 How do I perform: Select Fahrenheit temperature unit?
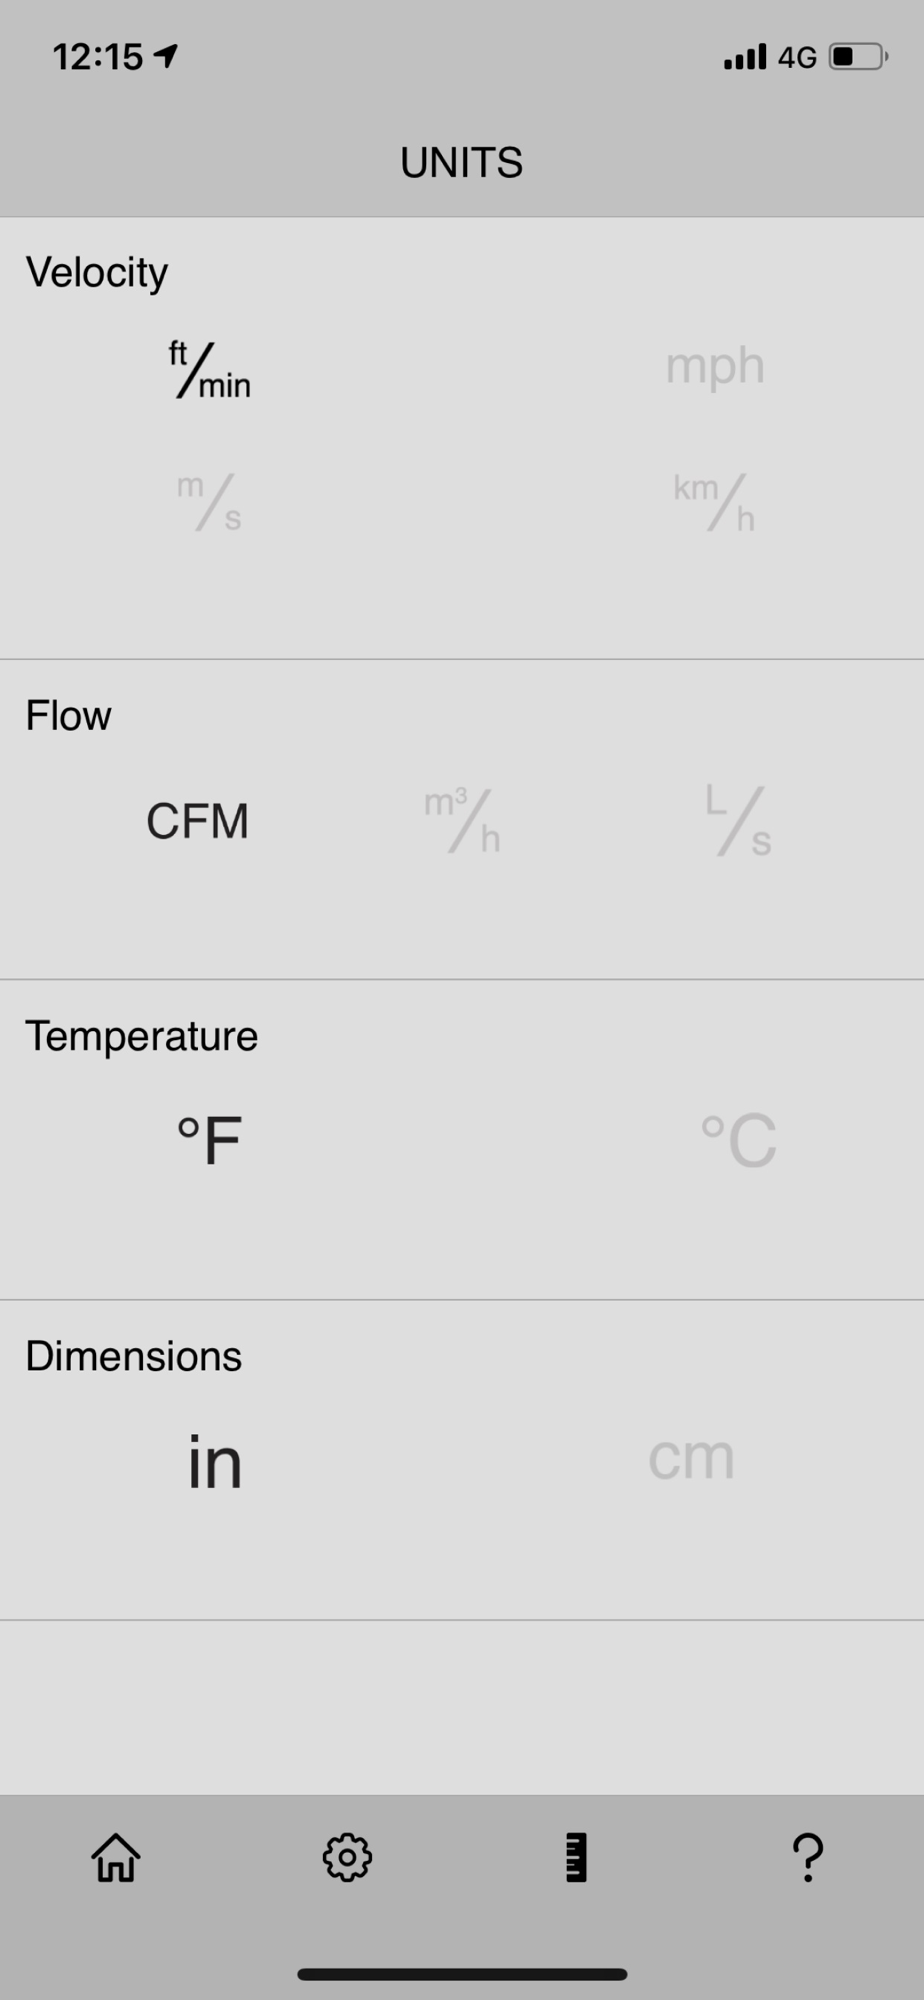click(209, 1141)
